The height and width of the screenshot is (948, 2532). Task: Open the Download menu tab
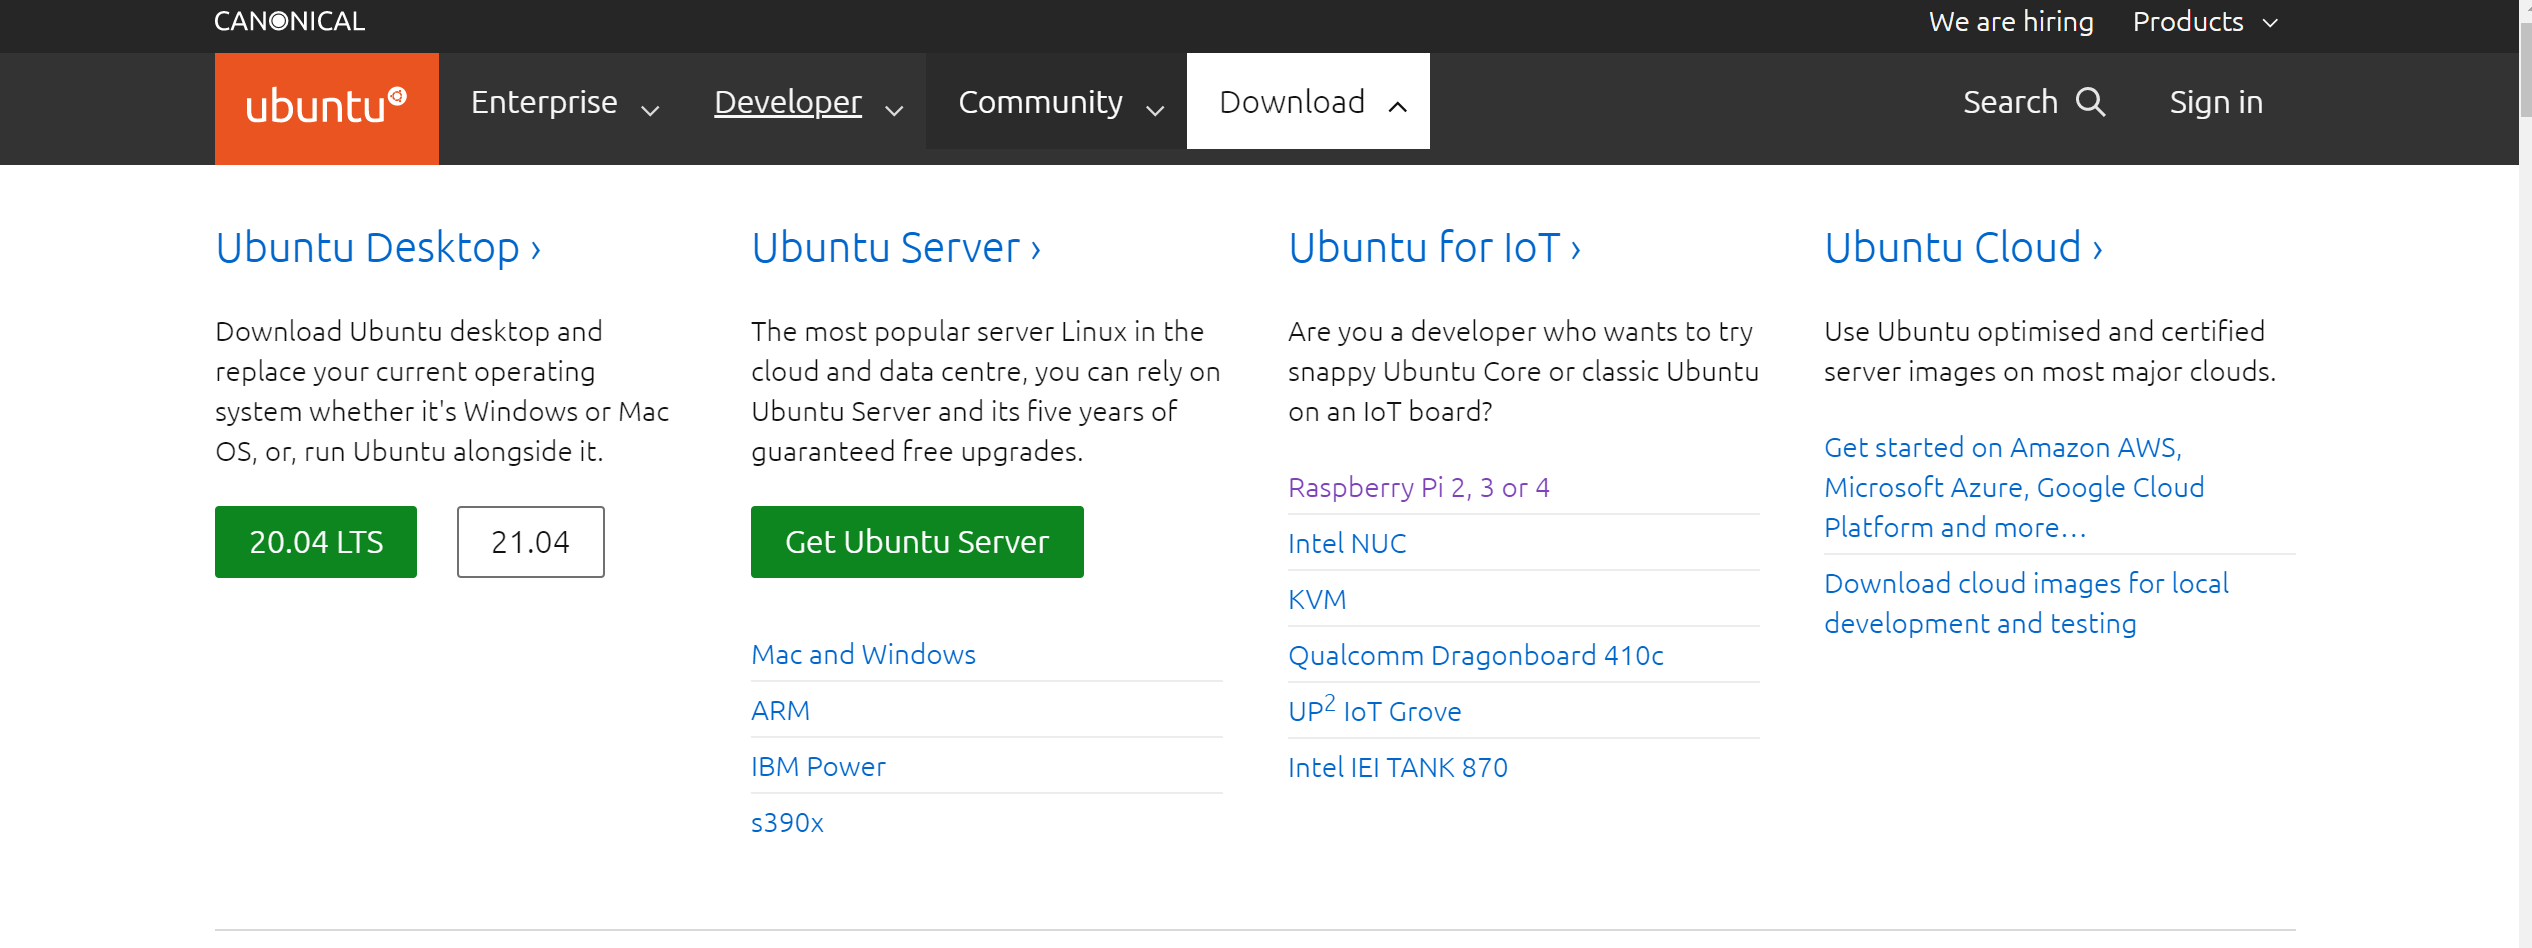(x=1292, y=101)
